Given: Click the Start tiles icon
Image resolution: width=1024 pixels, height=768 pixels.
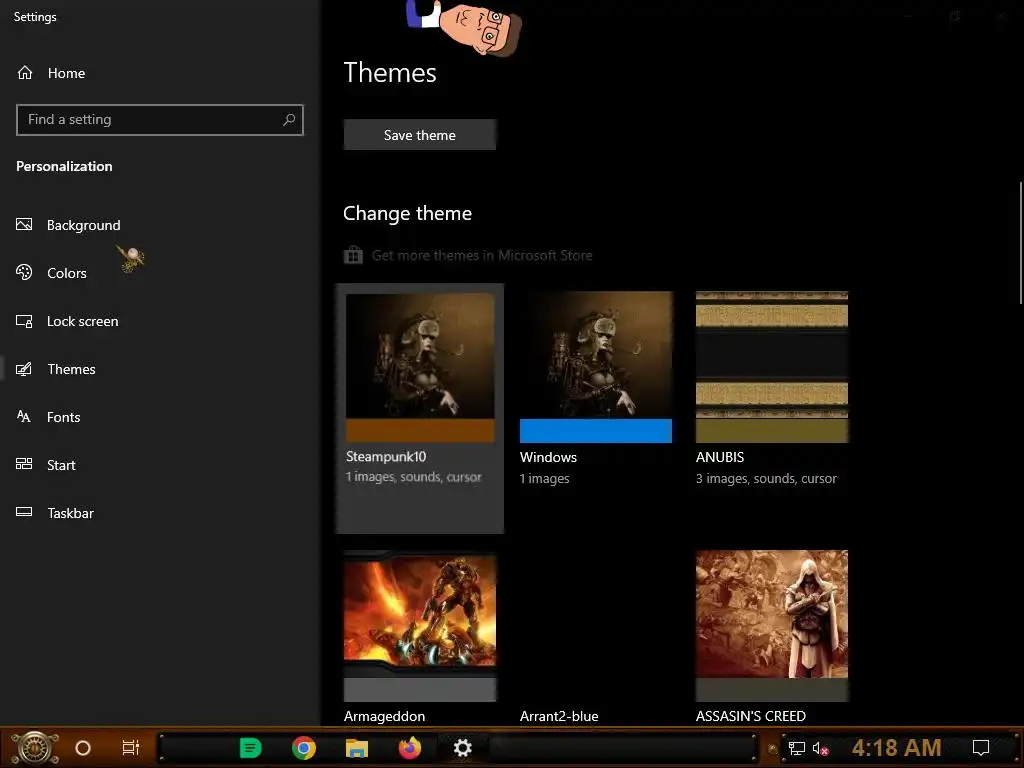Looking at the screenshot, I should pos(24,464).
